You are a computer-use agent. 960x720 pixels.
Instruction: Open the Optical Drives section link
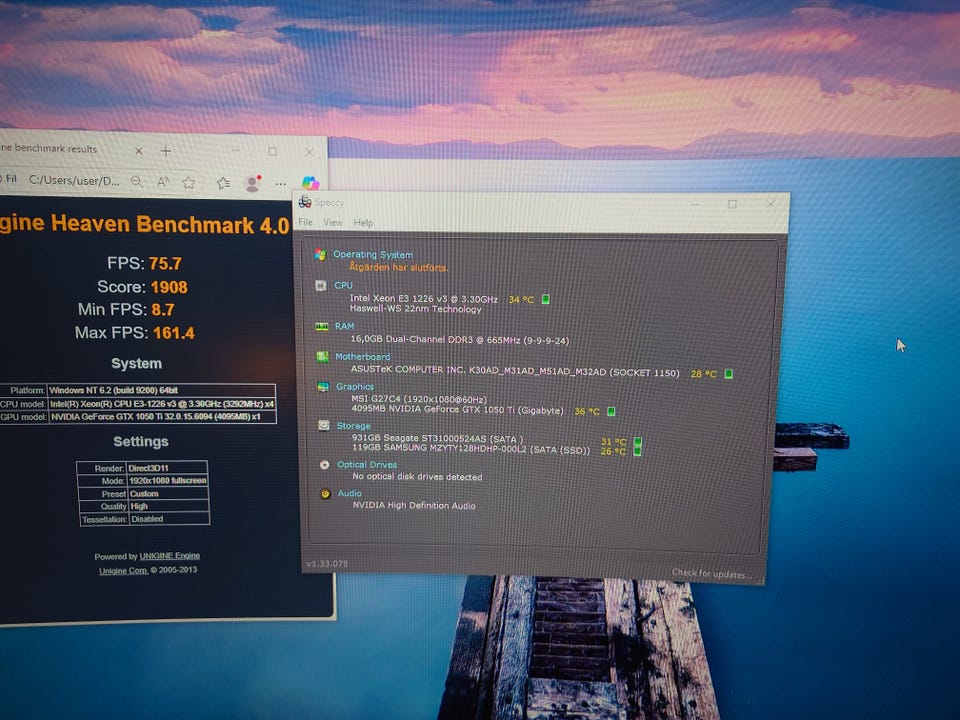[367, 465]
